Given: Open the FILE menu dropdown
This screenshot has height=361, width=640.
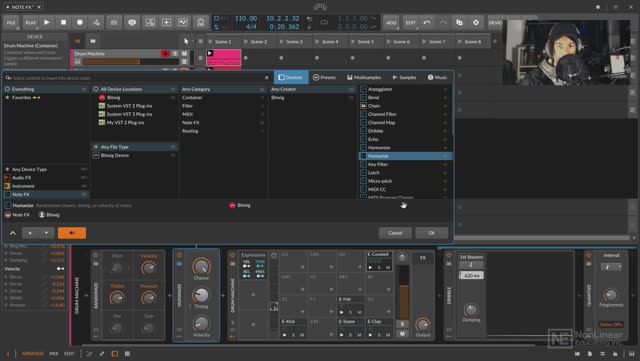Looking at the screenshot, I should point(11,22).
